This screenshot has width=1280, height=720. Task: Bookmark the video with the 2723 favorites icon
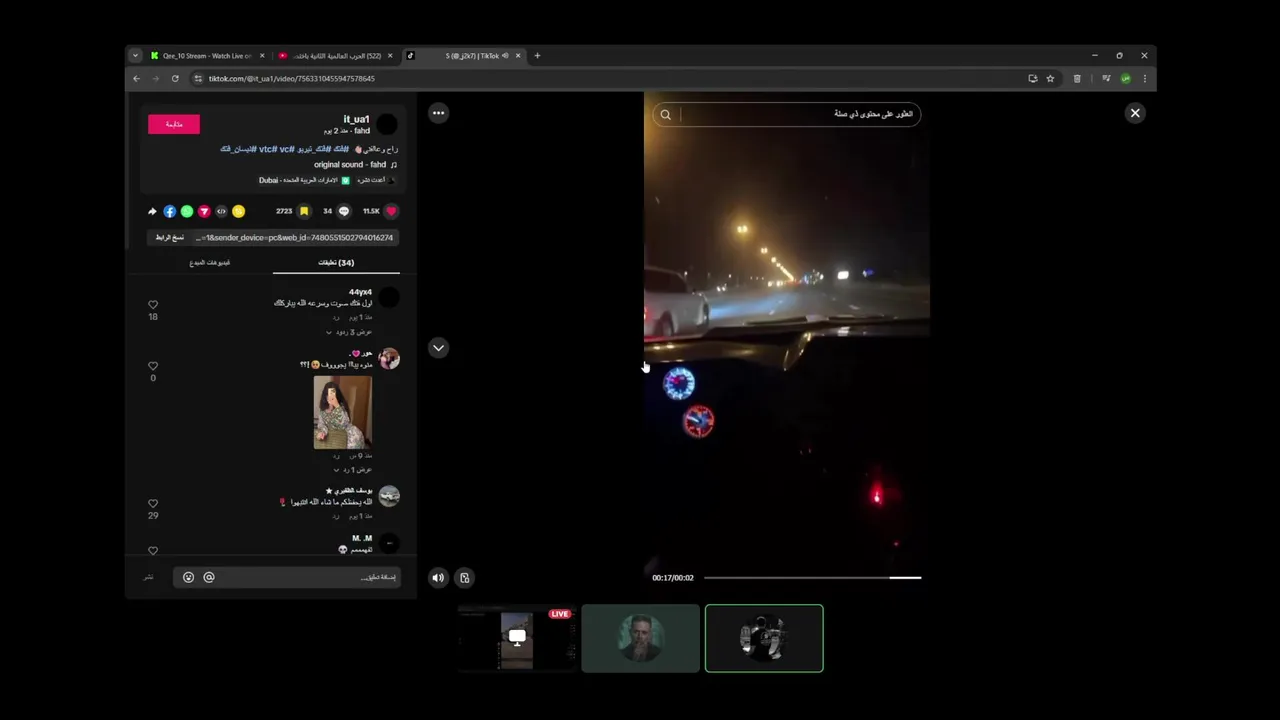[304, 211]
